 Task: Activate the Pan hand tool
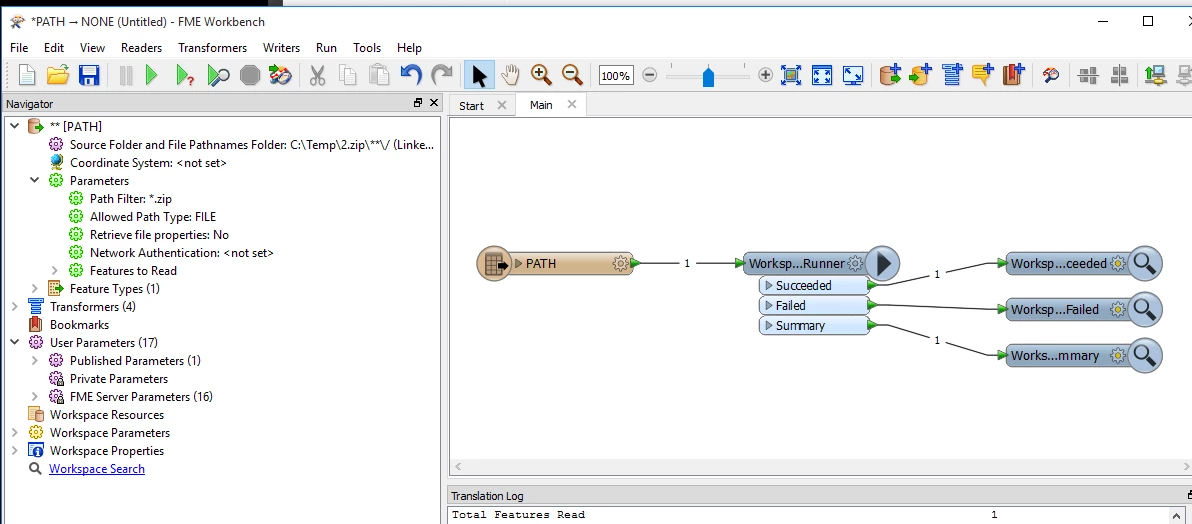coord(510,75)
